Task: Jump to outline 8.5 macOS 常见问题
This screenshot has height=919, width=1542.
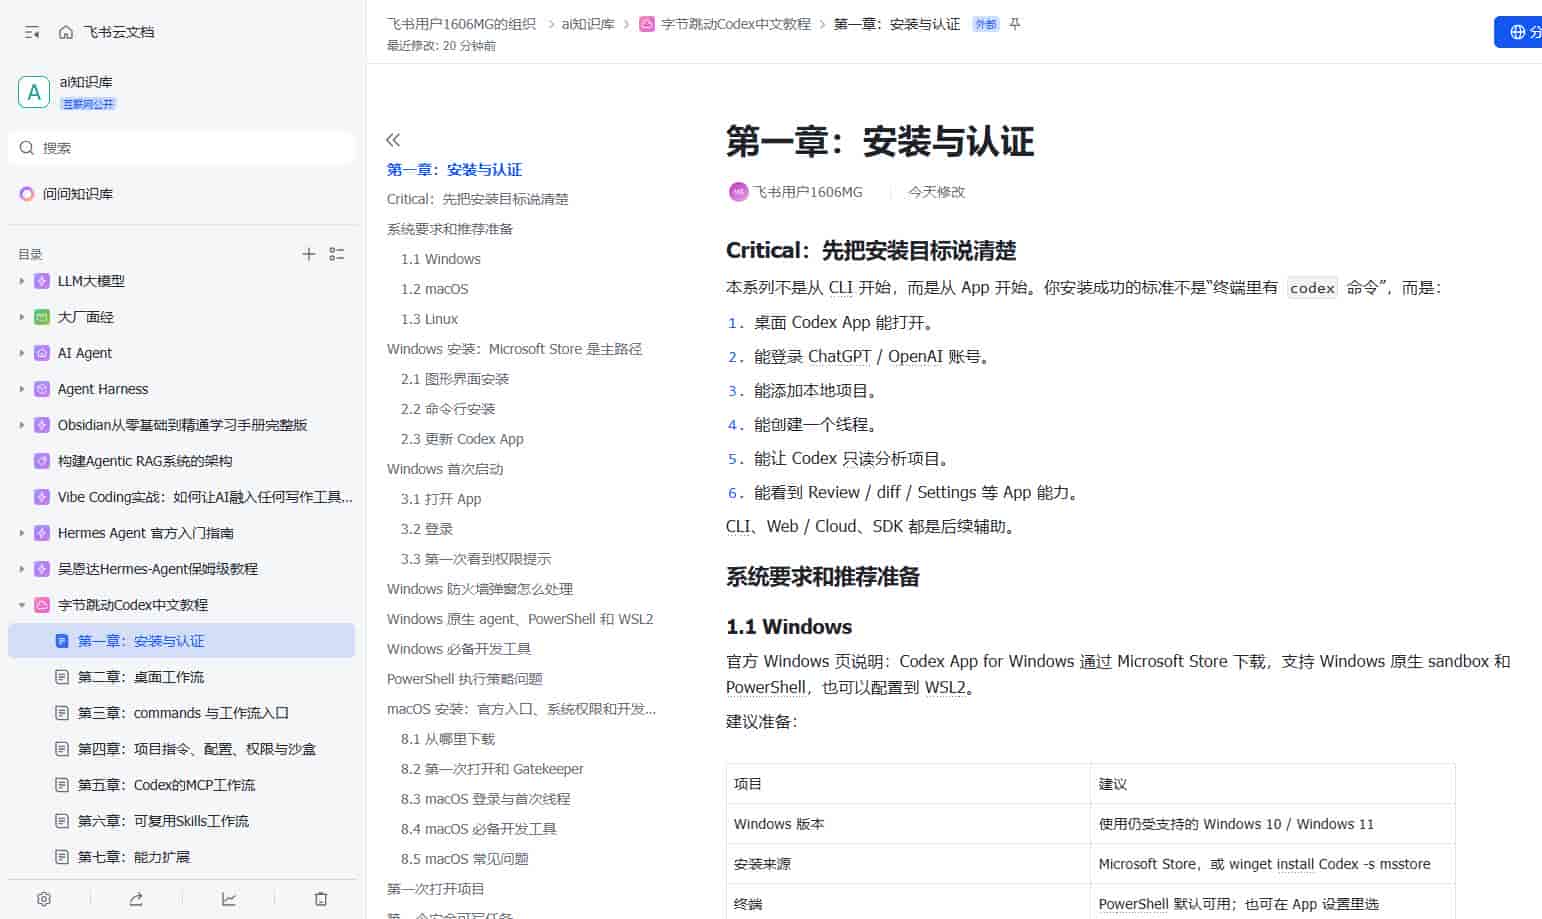Action: point(465,859)
